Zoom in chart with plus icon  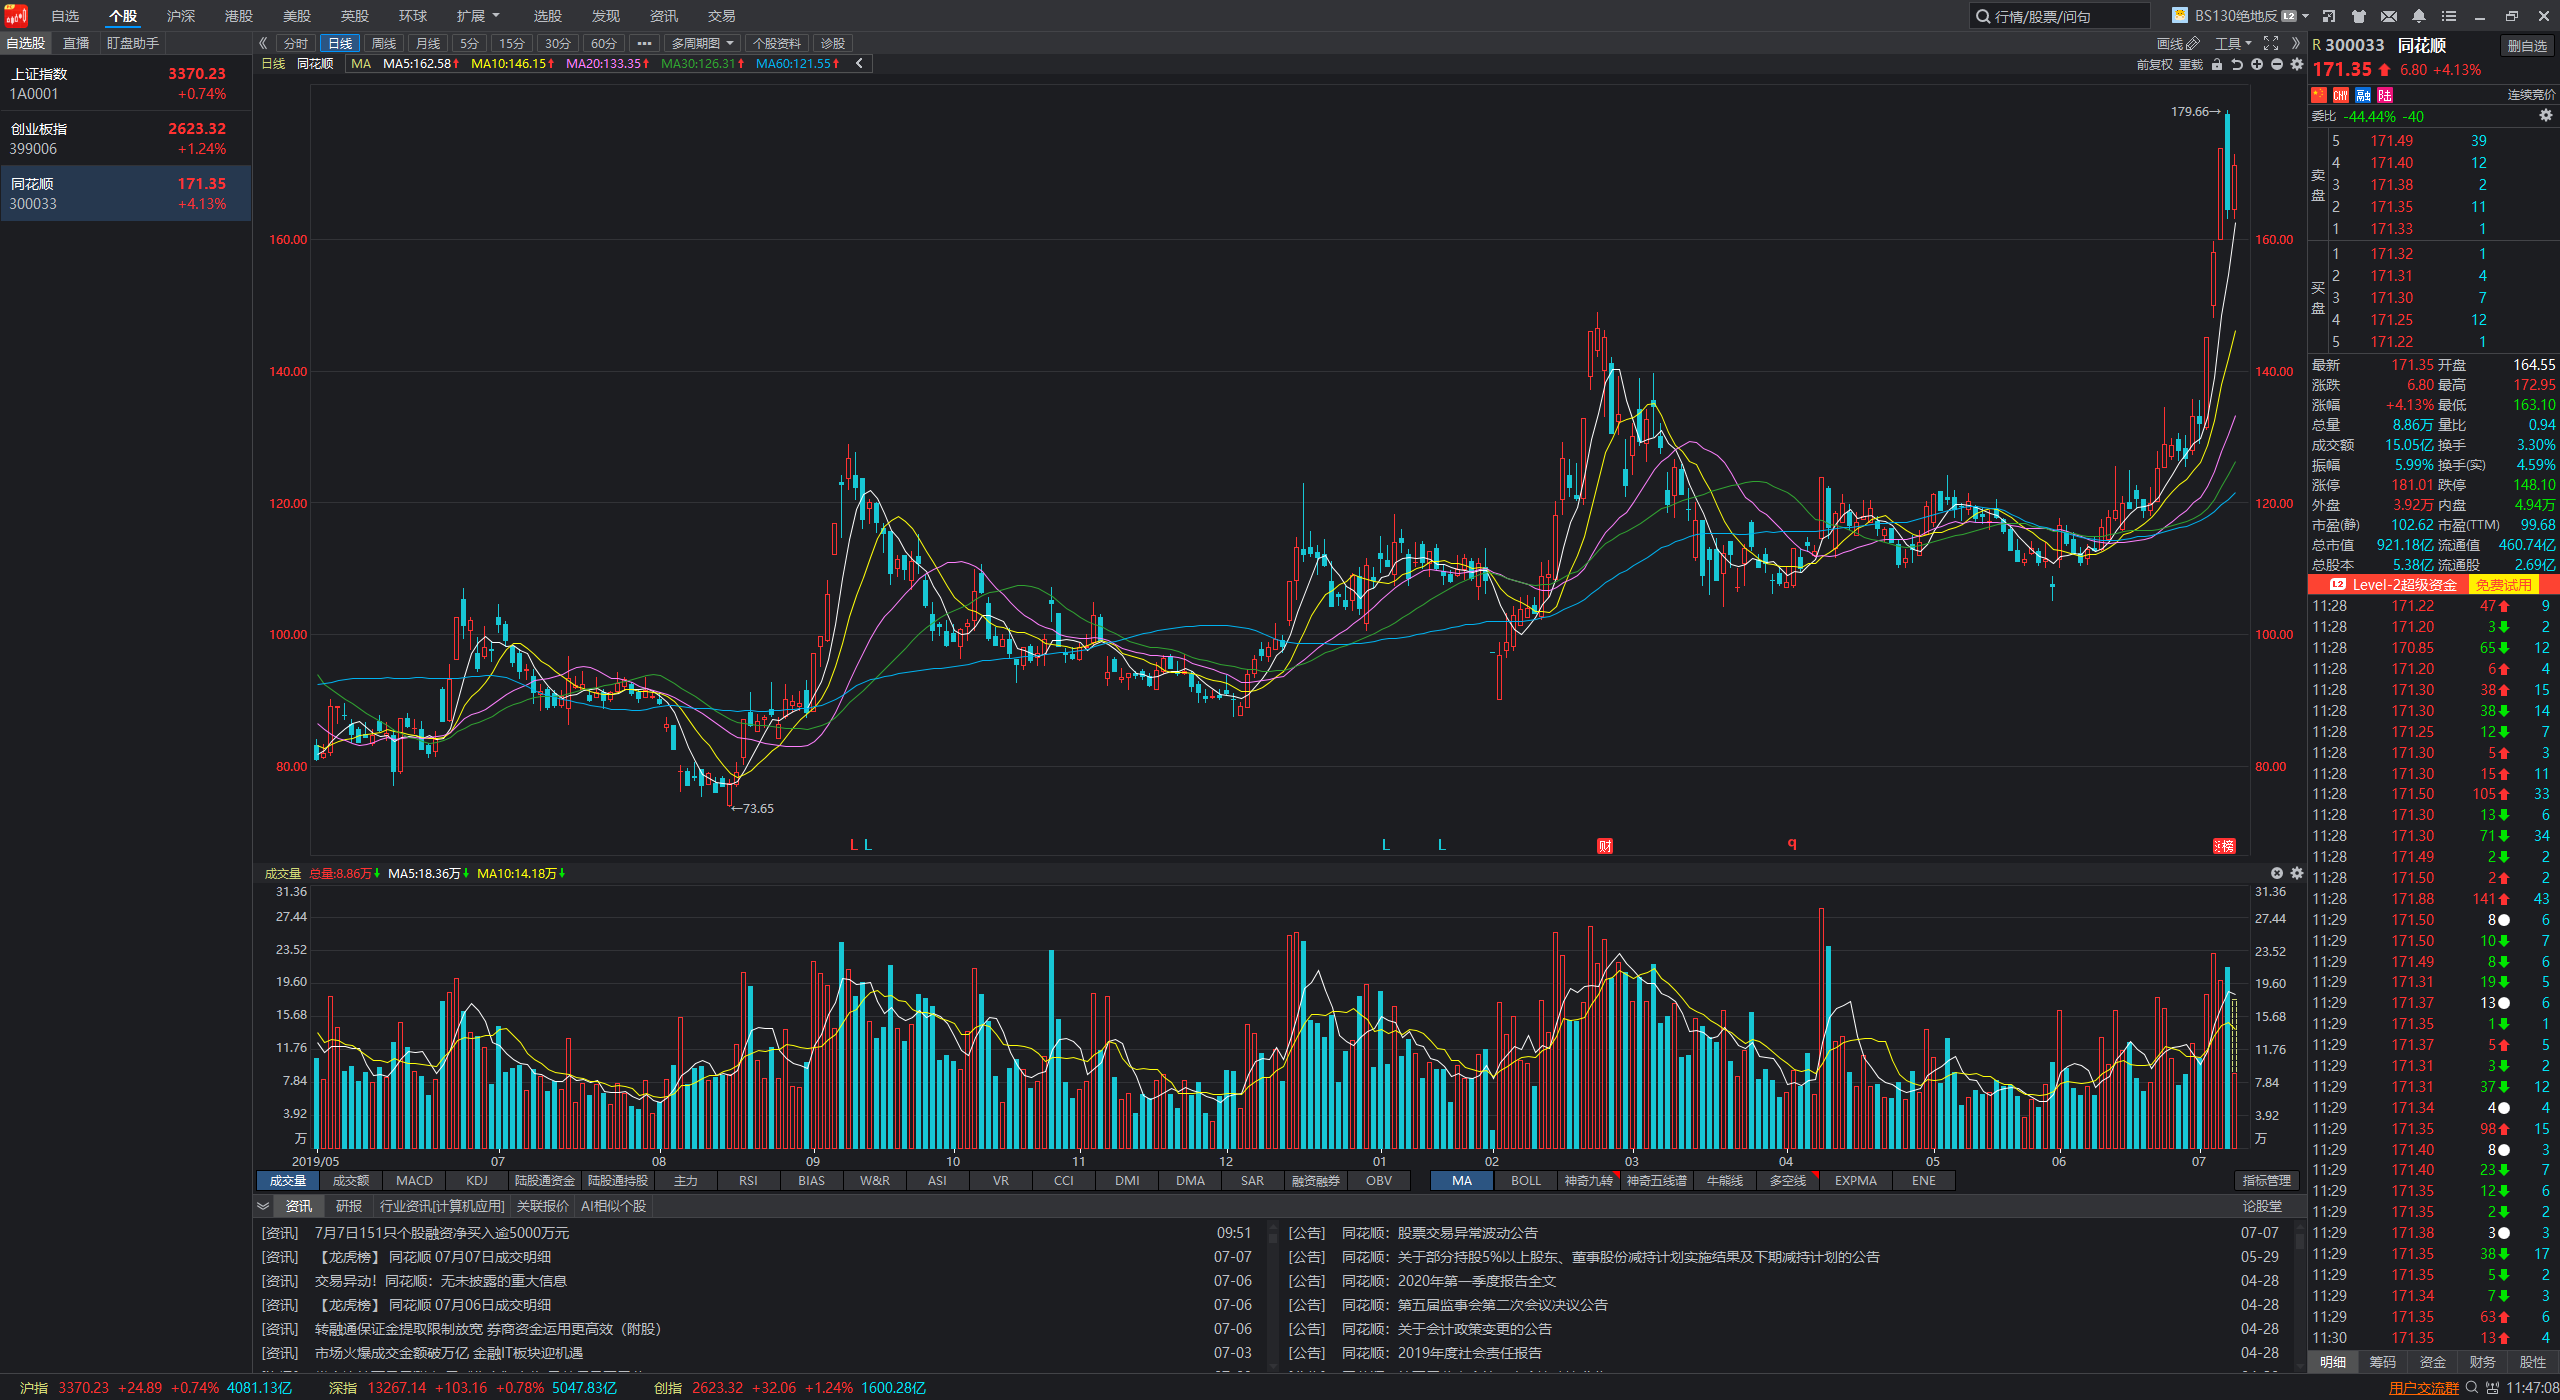[x=2257, y=64]
